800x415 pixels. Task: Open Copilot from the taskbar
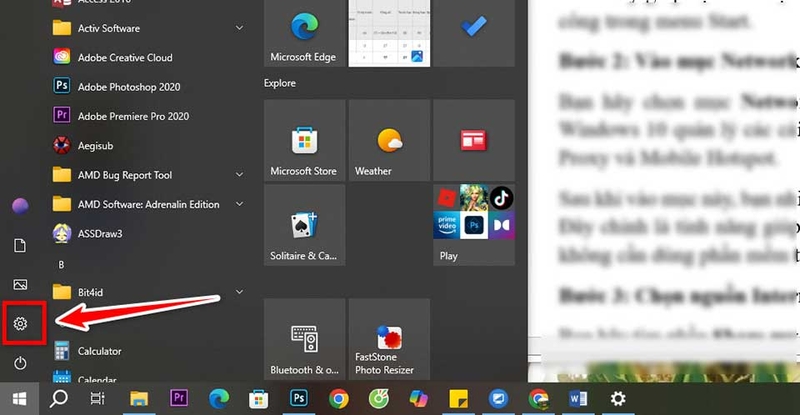(418, 399)
